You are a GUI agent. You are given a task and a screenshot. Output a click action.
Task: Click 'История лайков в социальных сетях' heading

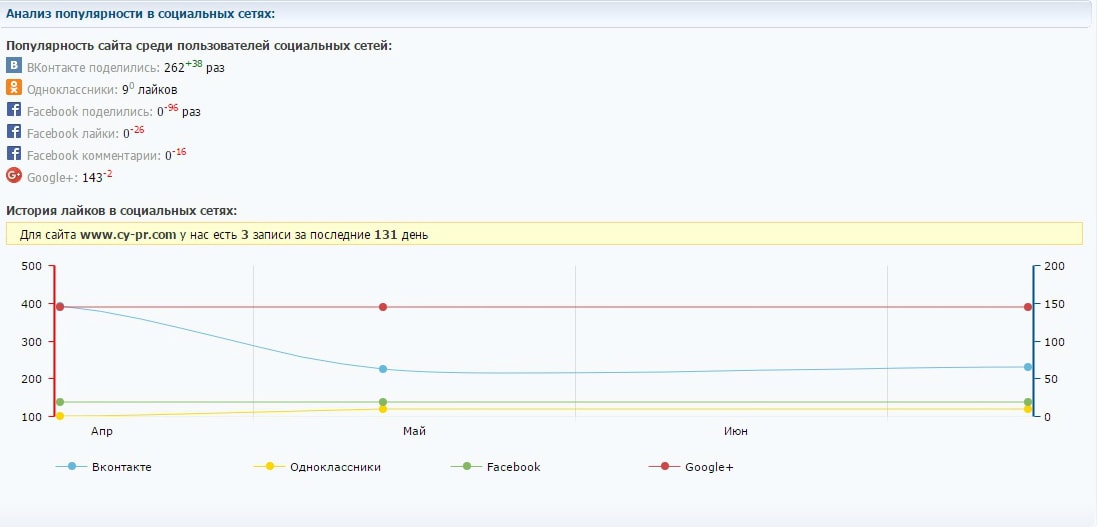121,210
